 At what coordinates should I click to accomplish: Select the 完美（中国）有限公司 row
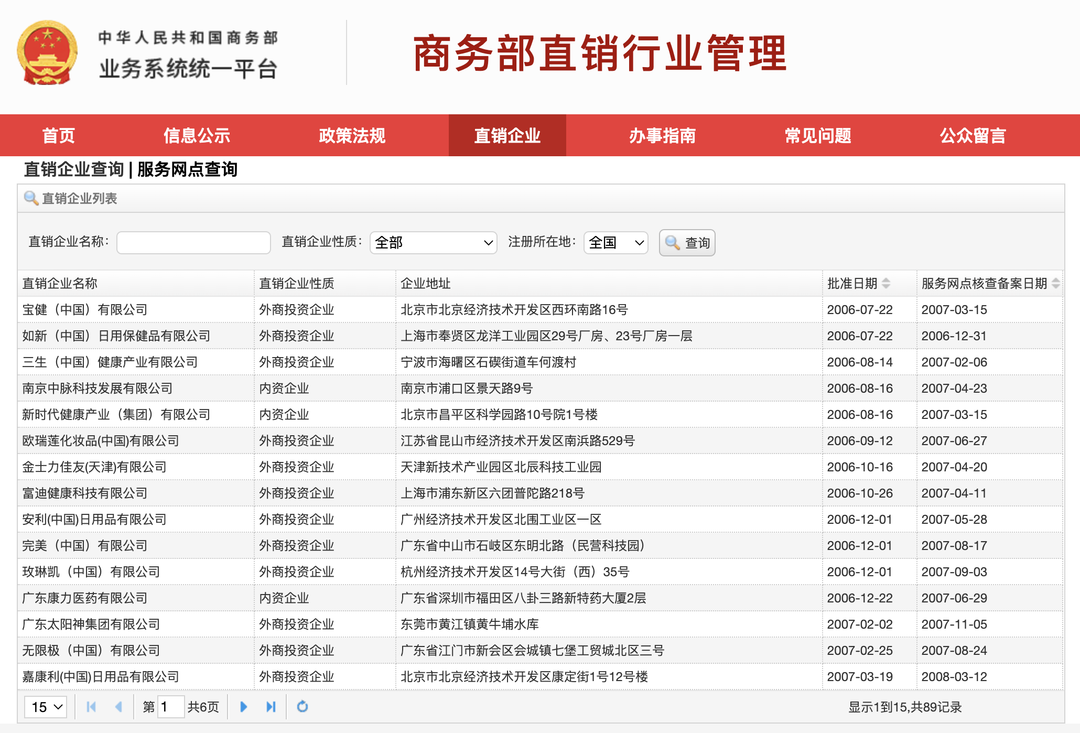click(540, 546)
